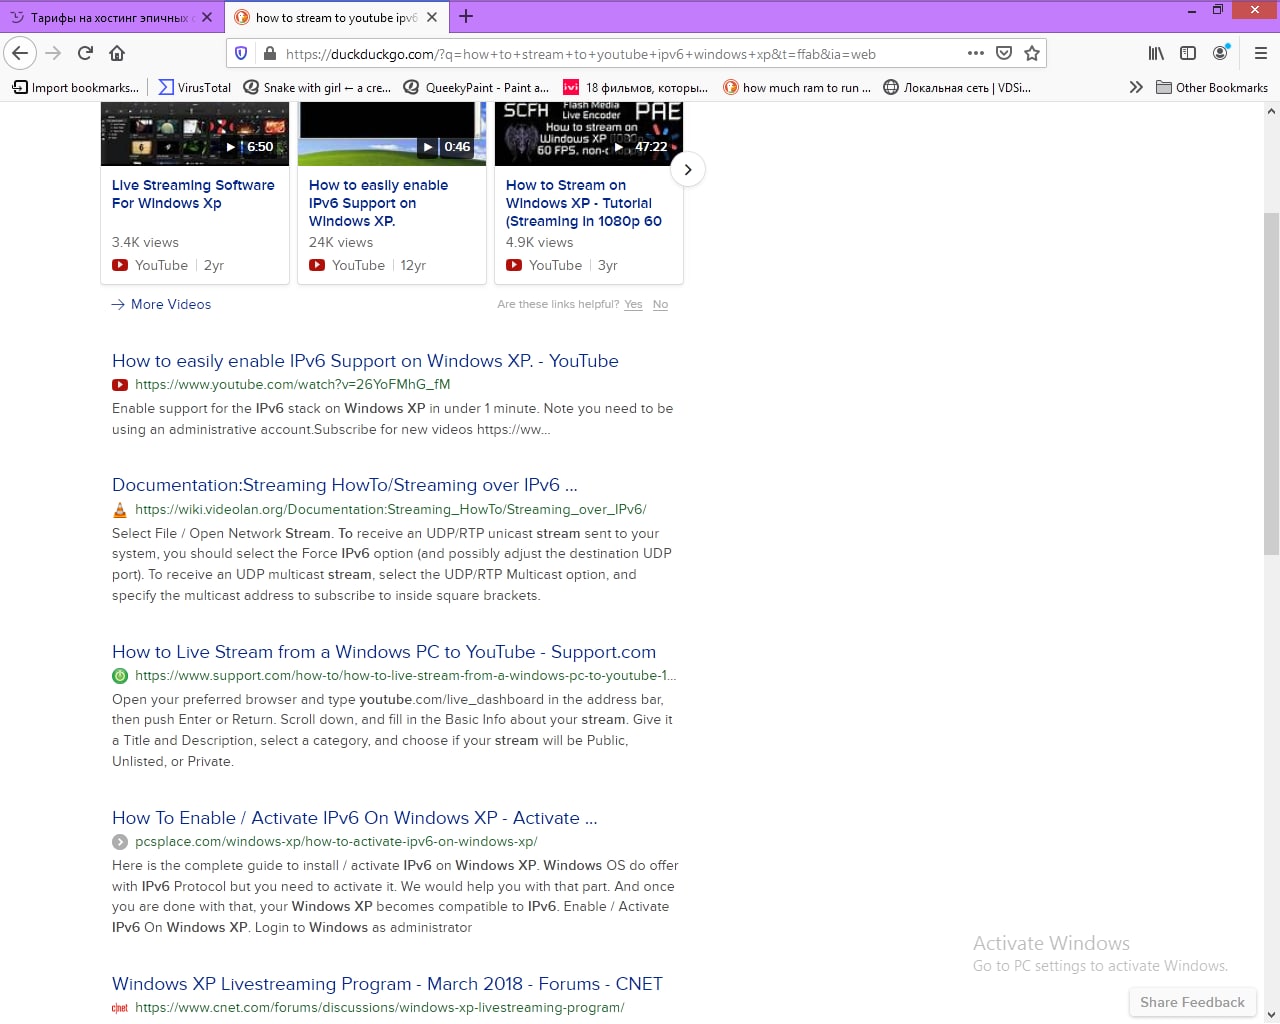
Task: Click VLC cone favicon on videolan result
Action: pyautogui.click(x=120, y=509)
